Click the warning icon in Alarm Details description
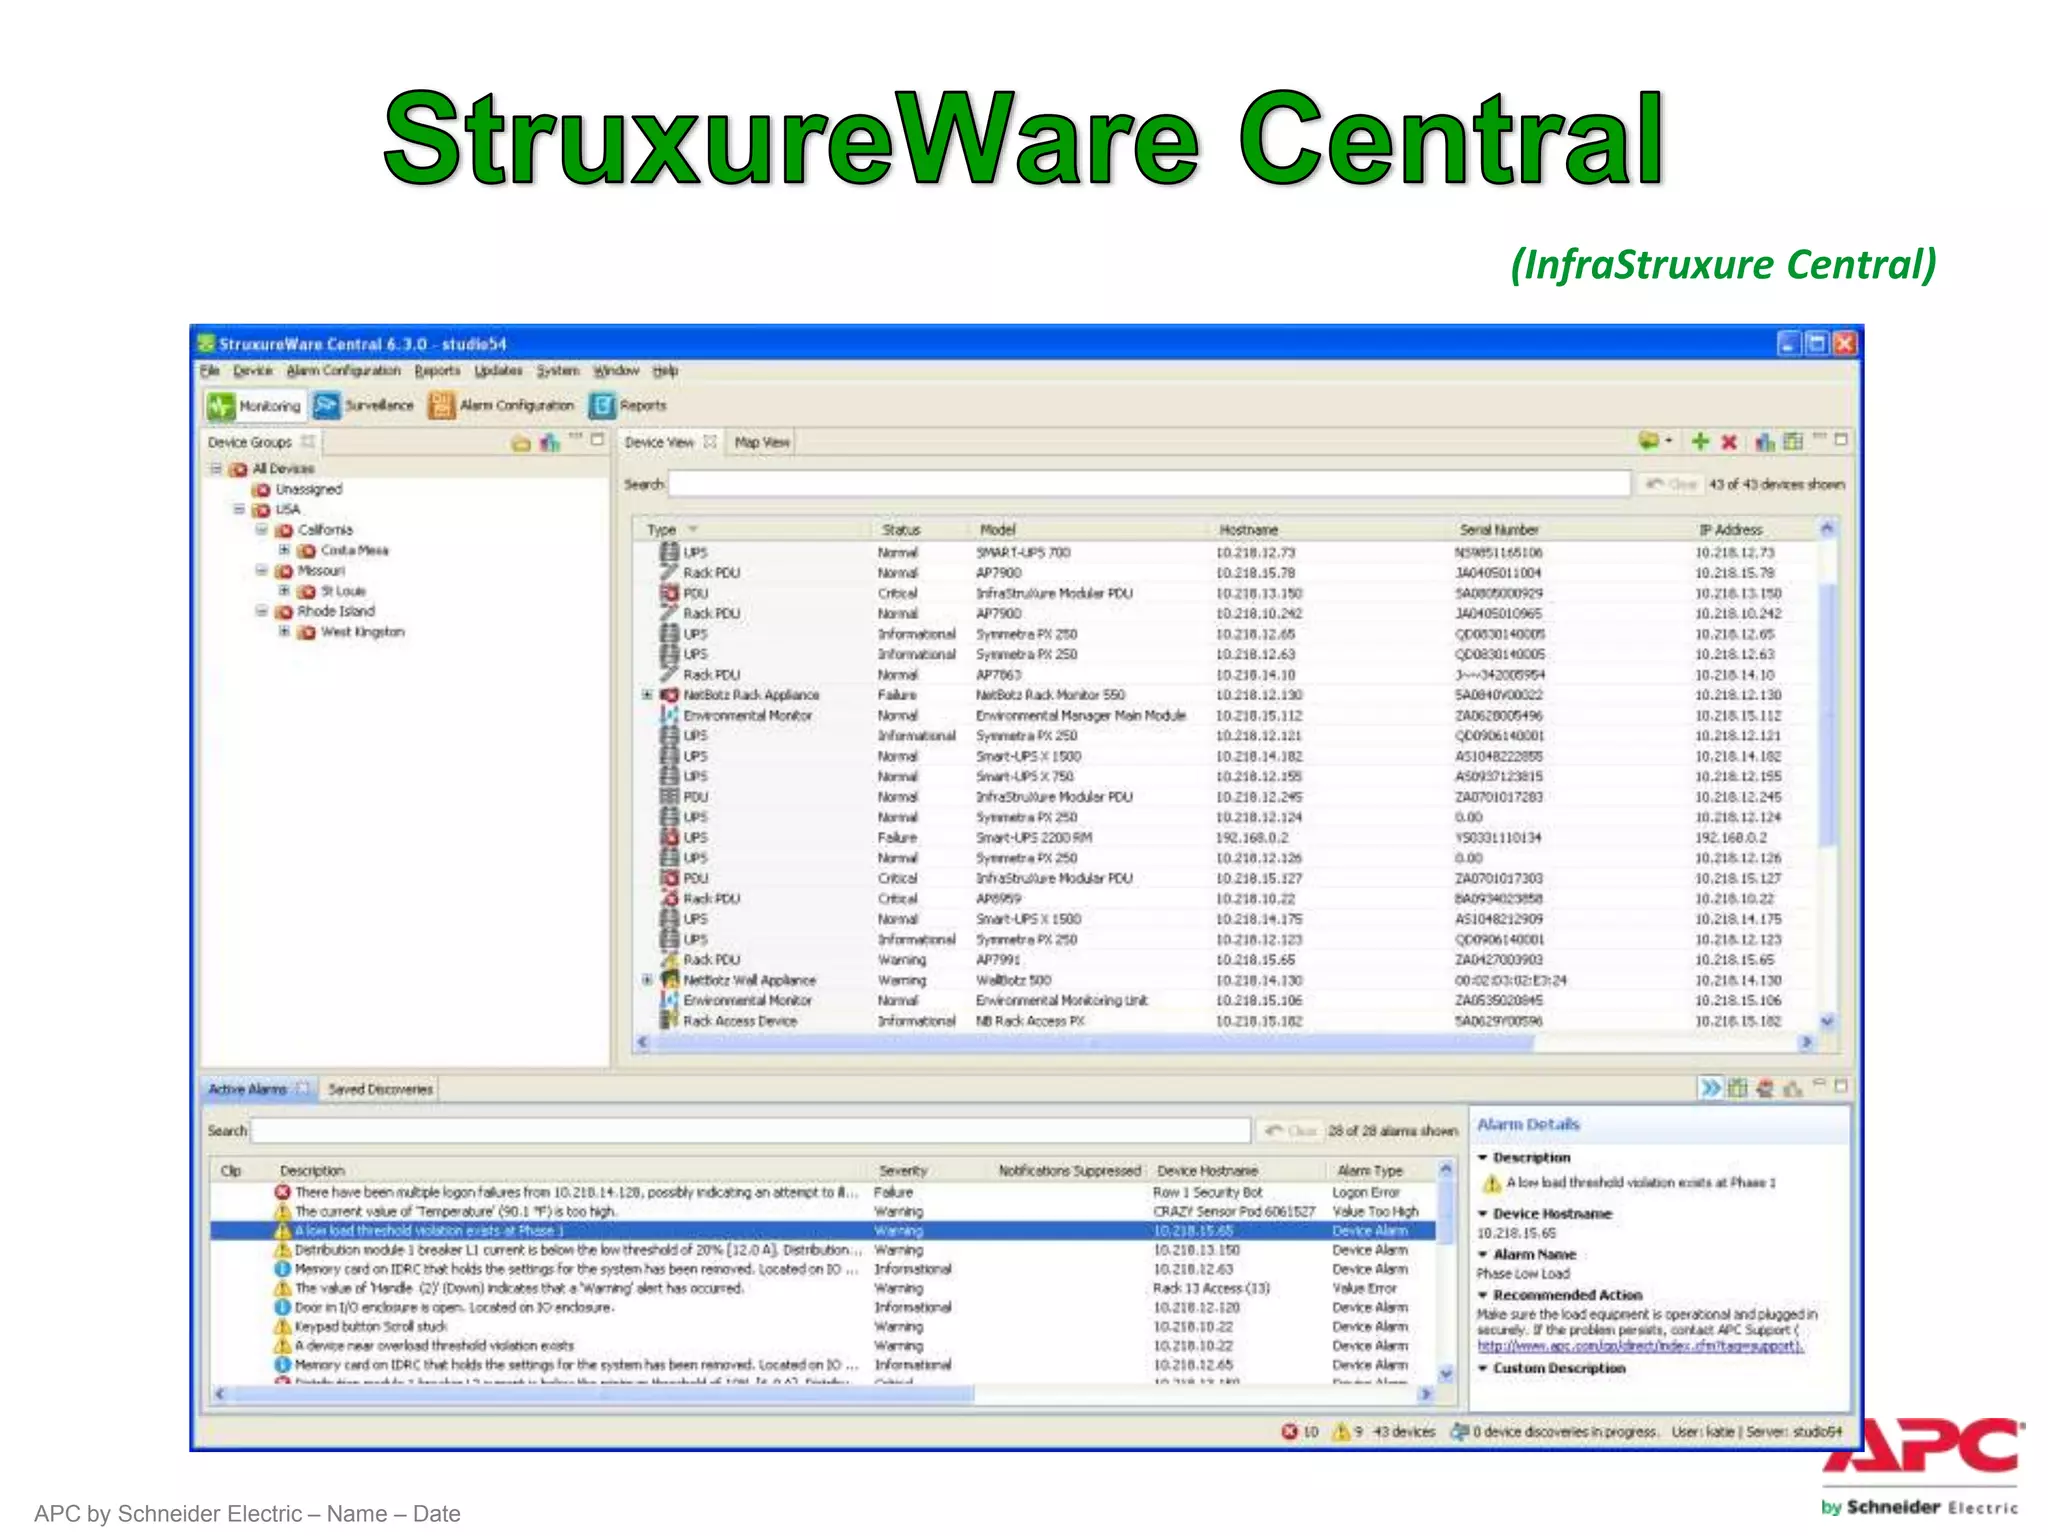The height and width of the screenshot is (1536, 2048). pos(1492,1184)
